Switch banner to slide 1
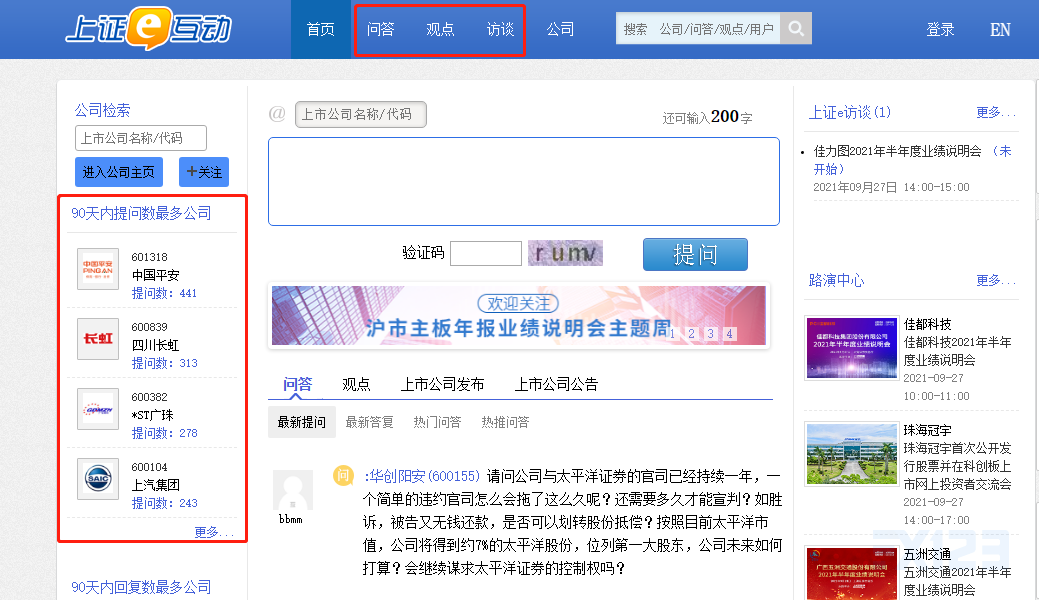This screenshot has width=1039, height=600. pos(672,333)
